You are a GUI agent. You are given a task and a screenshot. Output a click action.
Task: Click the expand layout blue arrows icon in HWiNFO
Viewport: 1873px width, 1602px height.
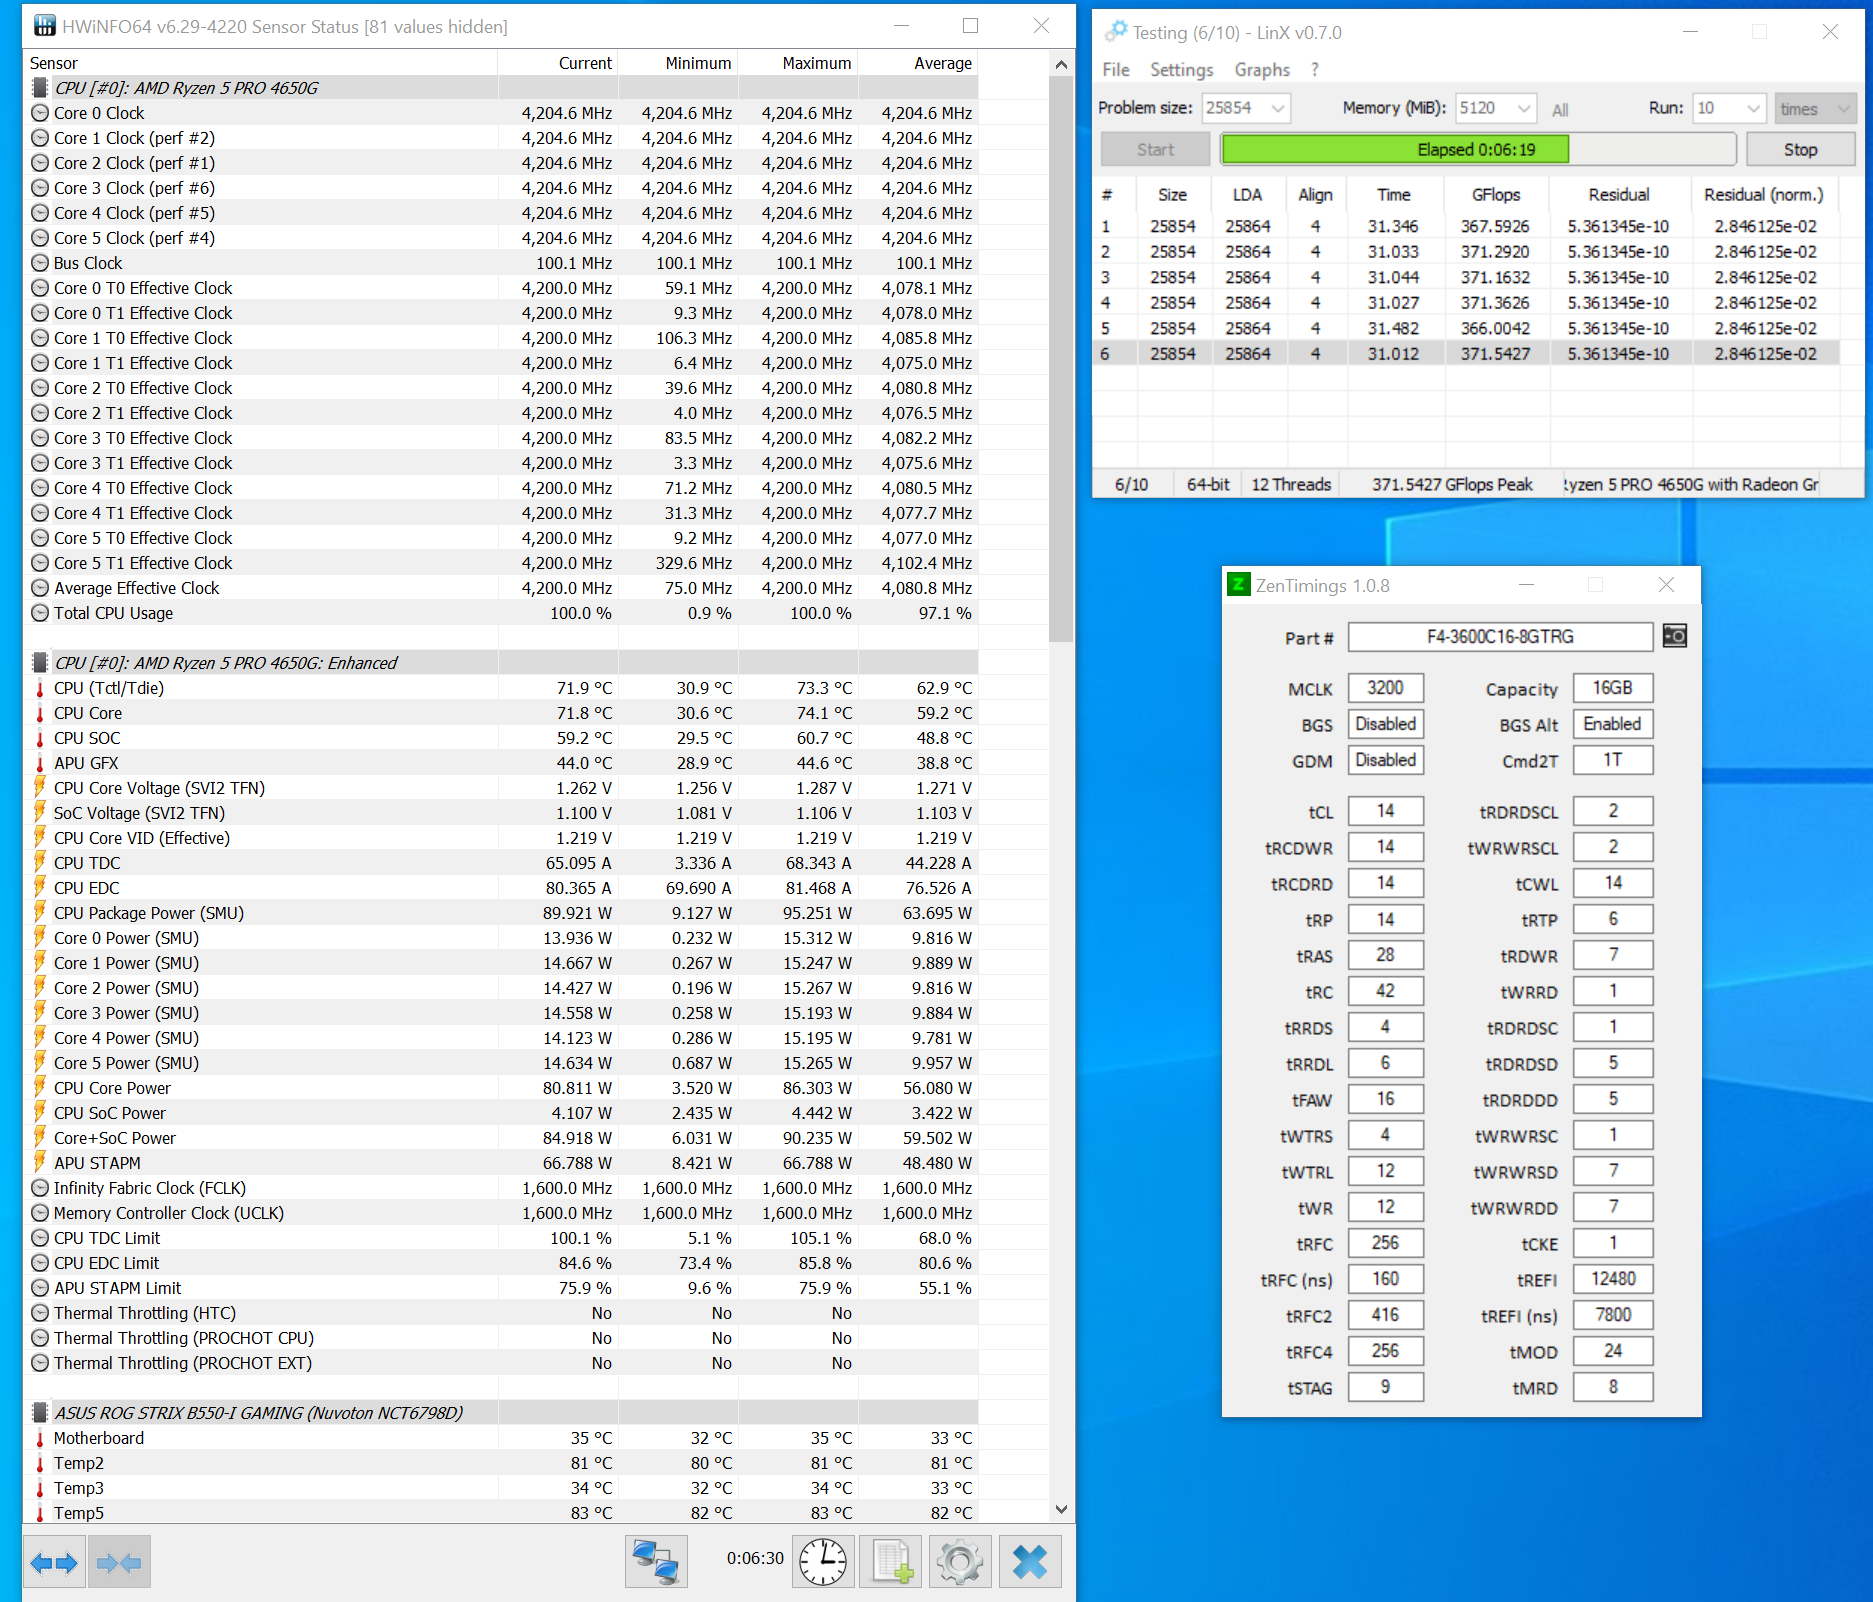pos(55,1562)
